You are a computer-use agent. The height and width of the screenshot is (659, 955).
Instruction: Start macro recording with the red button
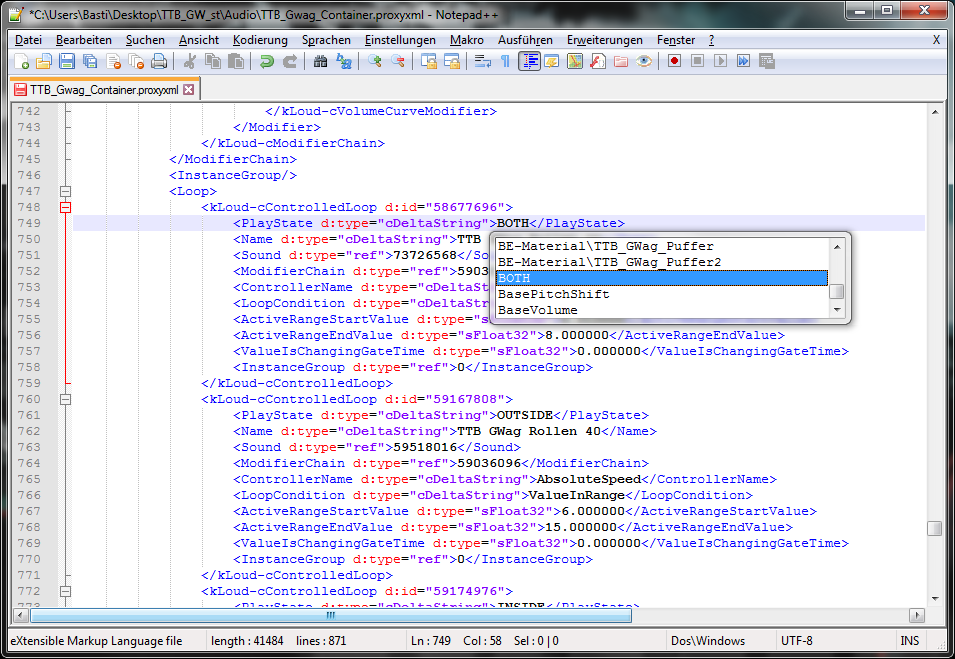click(675, 62)
